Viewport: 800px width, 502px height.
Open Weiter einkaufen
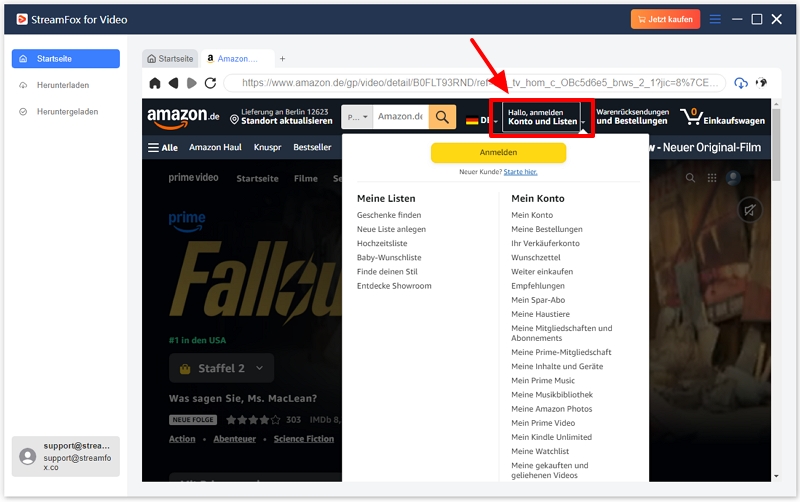542,272
